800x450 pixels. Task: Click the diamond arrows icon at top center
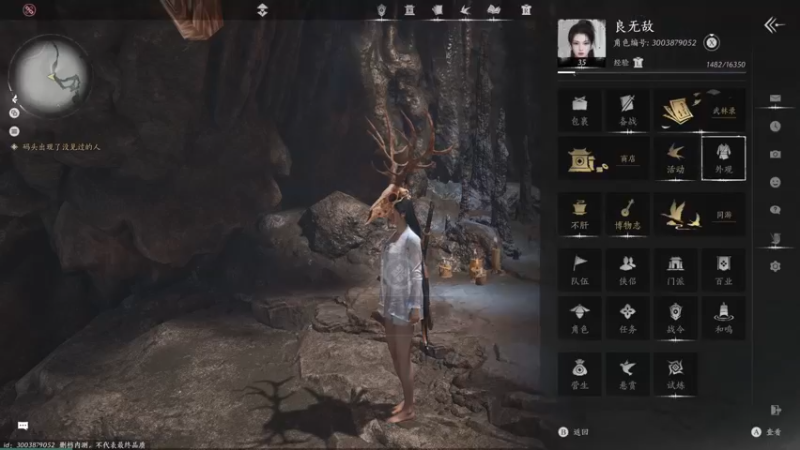(x=262, y=10)
